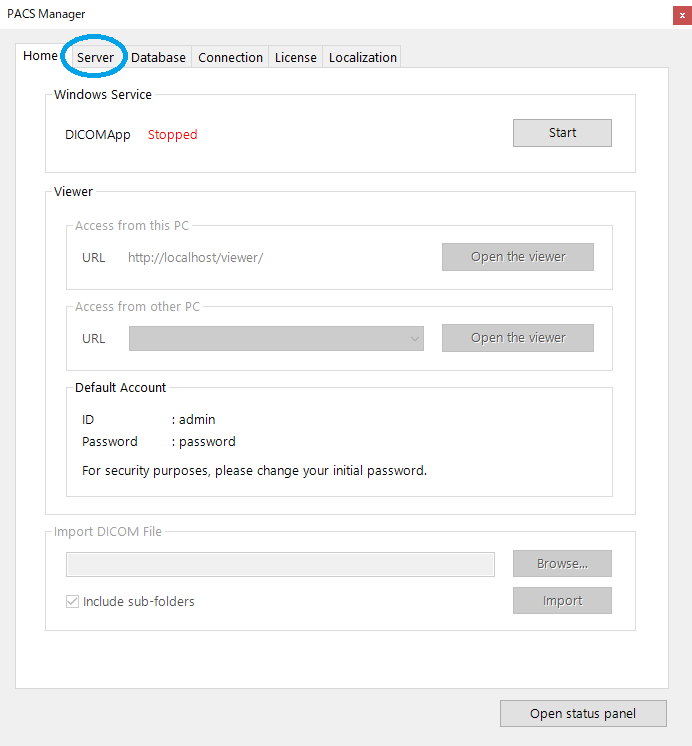The image size is (692, 746).
Task: Click the DICOM file path input field
Action: (x=280, y=564)
